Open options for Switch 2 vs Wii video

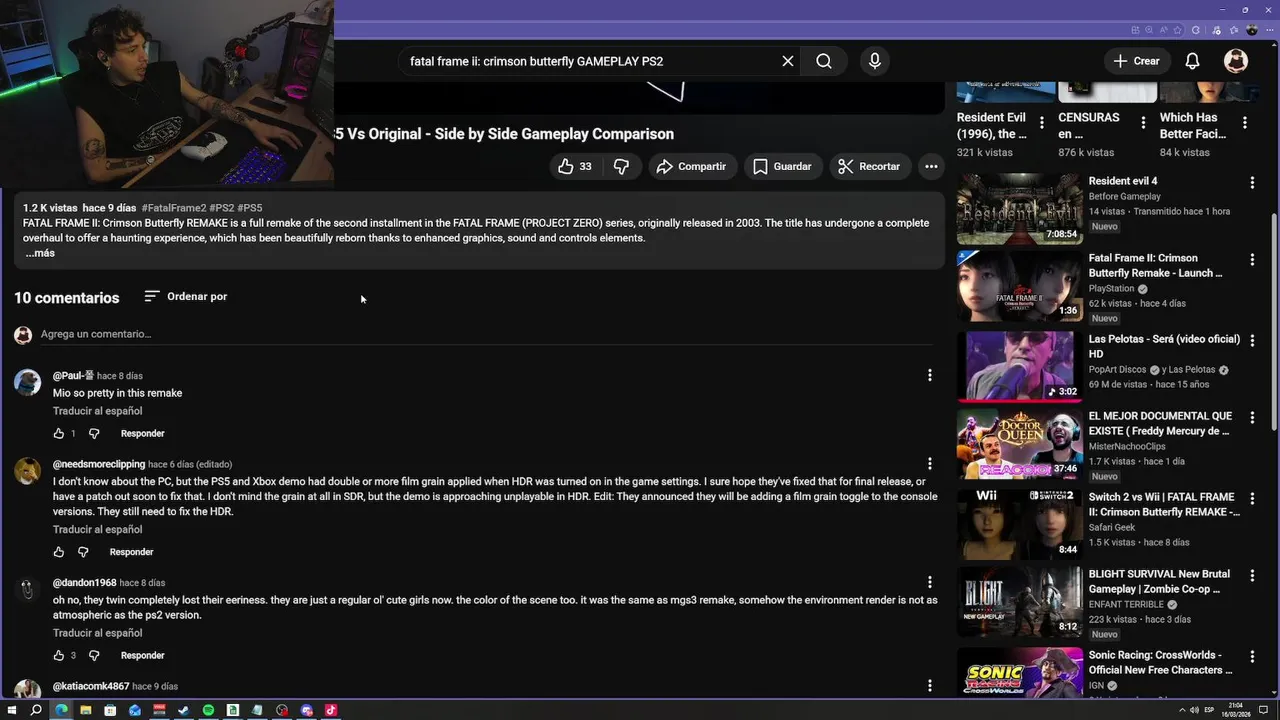(1252, 499)
